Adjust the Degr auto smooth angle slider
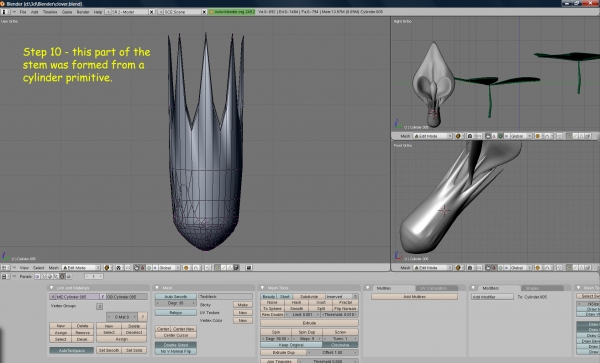600x363 pixels. pos(176,303)
